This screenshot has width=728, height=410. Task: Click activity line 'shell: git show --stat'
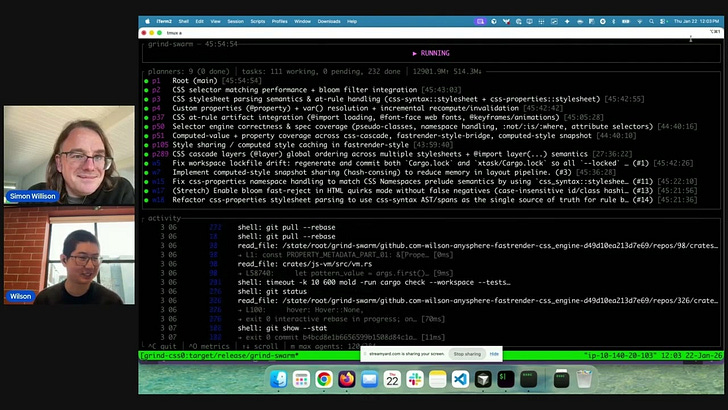(x=282, y=328)
